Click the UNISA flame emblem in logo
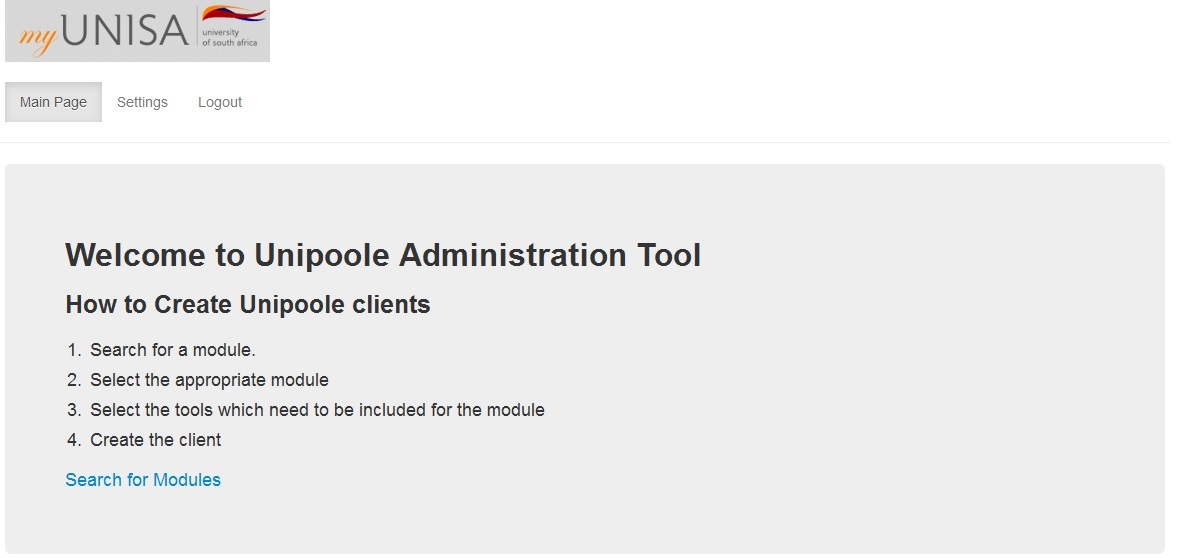Screen dimensions: 1183x558 (x=234, y=14)
